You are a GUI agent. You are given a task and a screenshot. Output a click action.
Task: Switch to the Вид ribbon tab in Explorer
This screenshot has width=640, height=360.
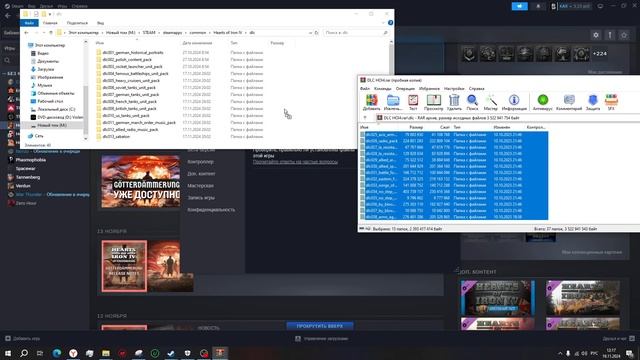tap(100, 23)
